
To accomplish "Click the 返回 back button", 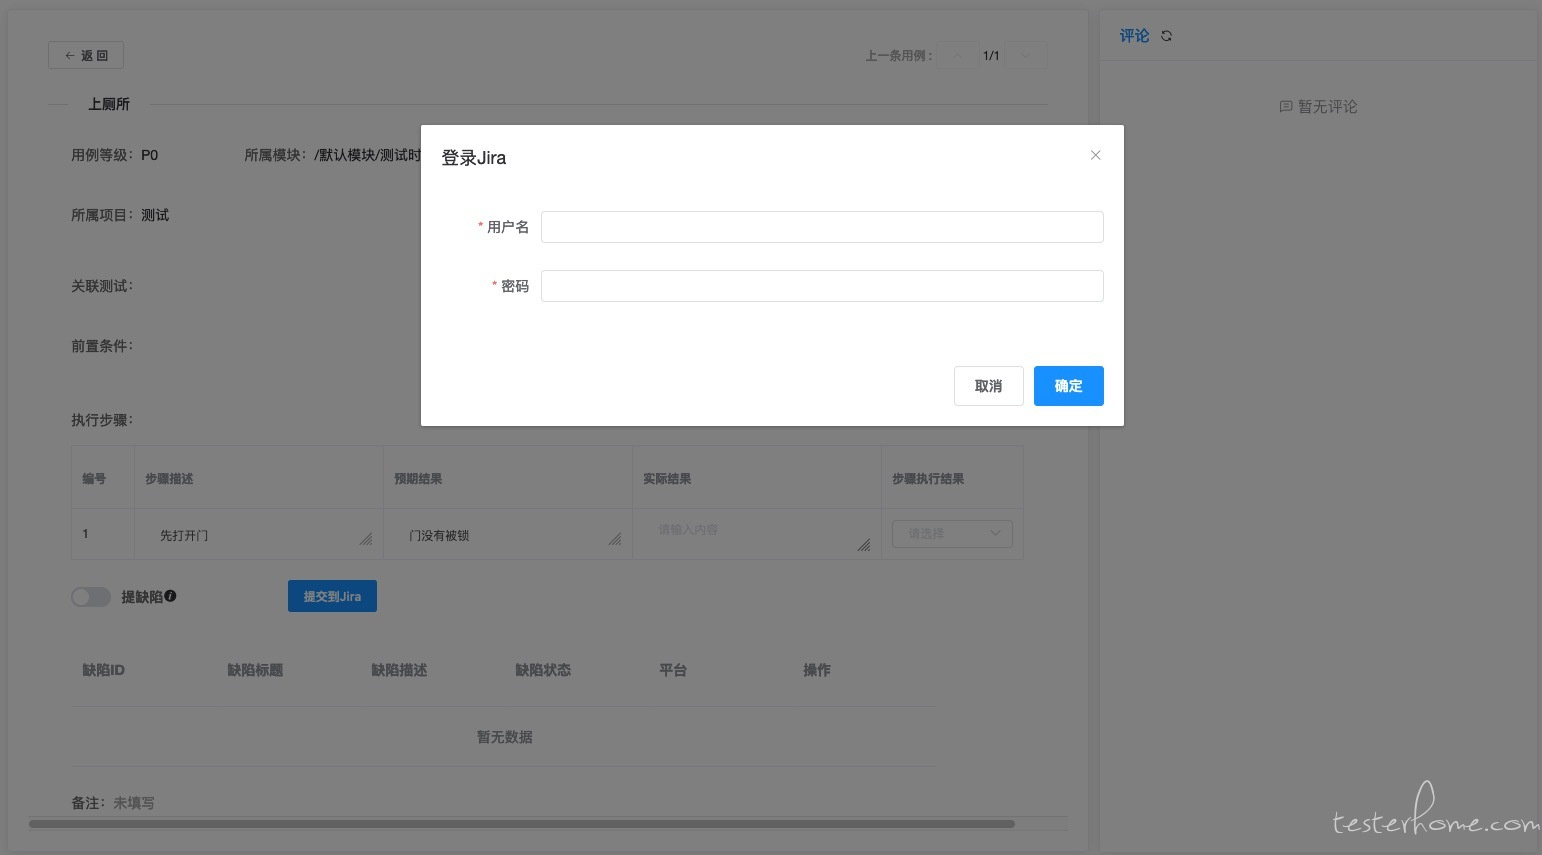I will pos(86,55).
